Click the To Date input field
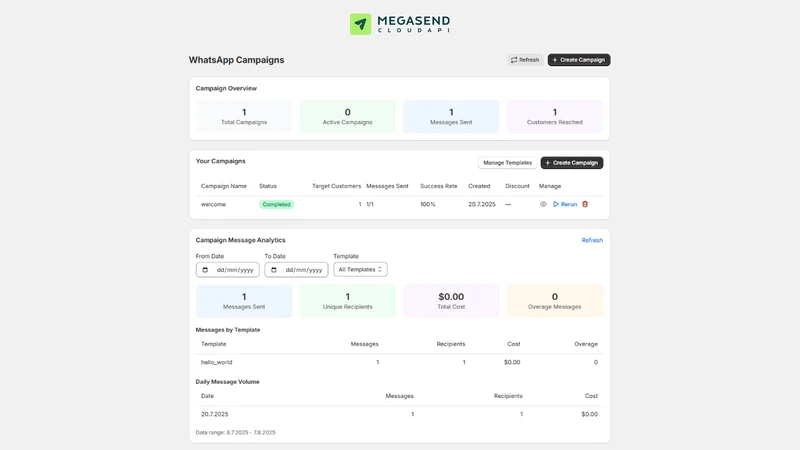The width and height of the screenshot is (800, 450). click(296, 270)
